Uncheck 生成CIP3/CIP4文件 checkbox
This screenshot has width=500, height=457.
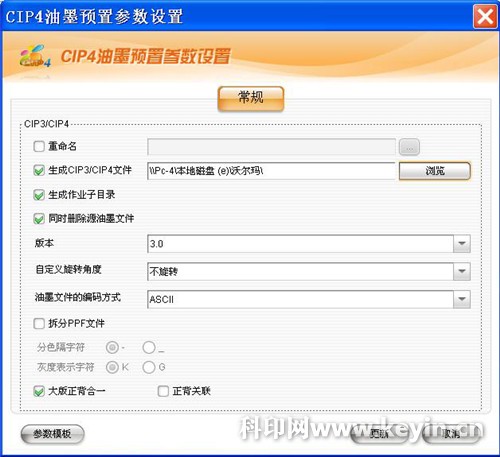point(39,170)
